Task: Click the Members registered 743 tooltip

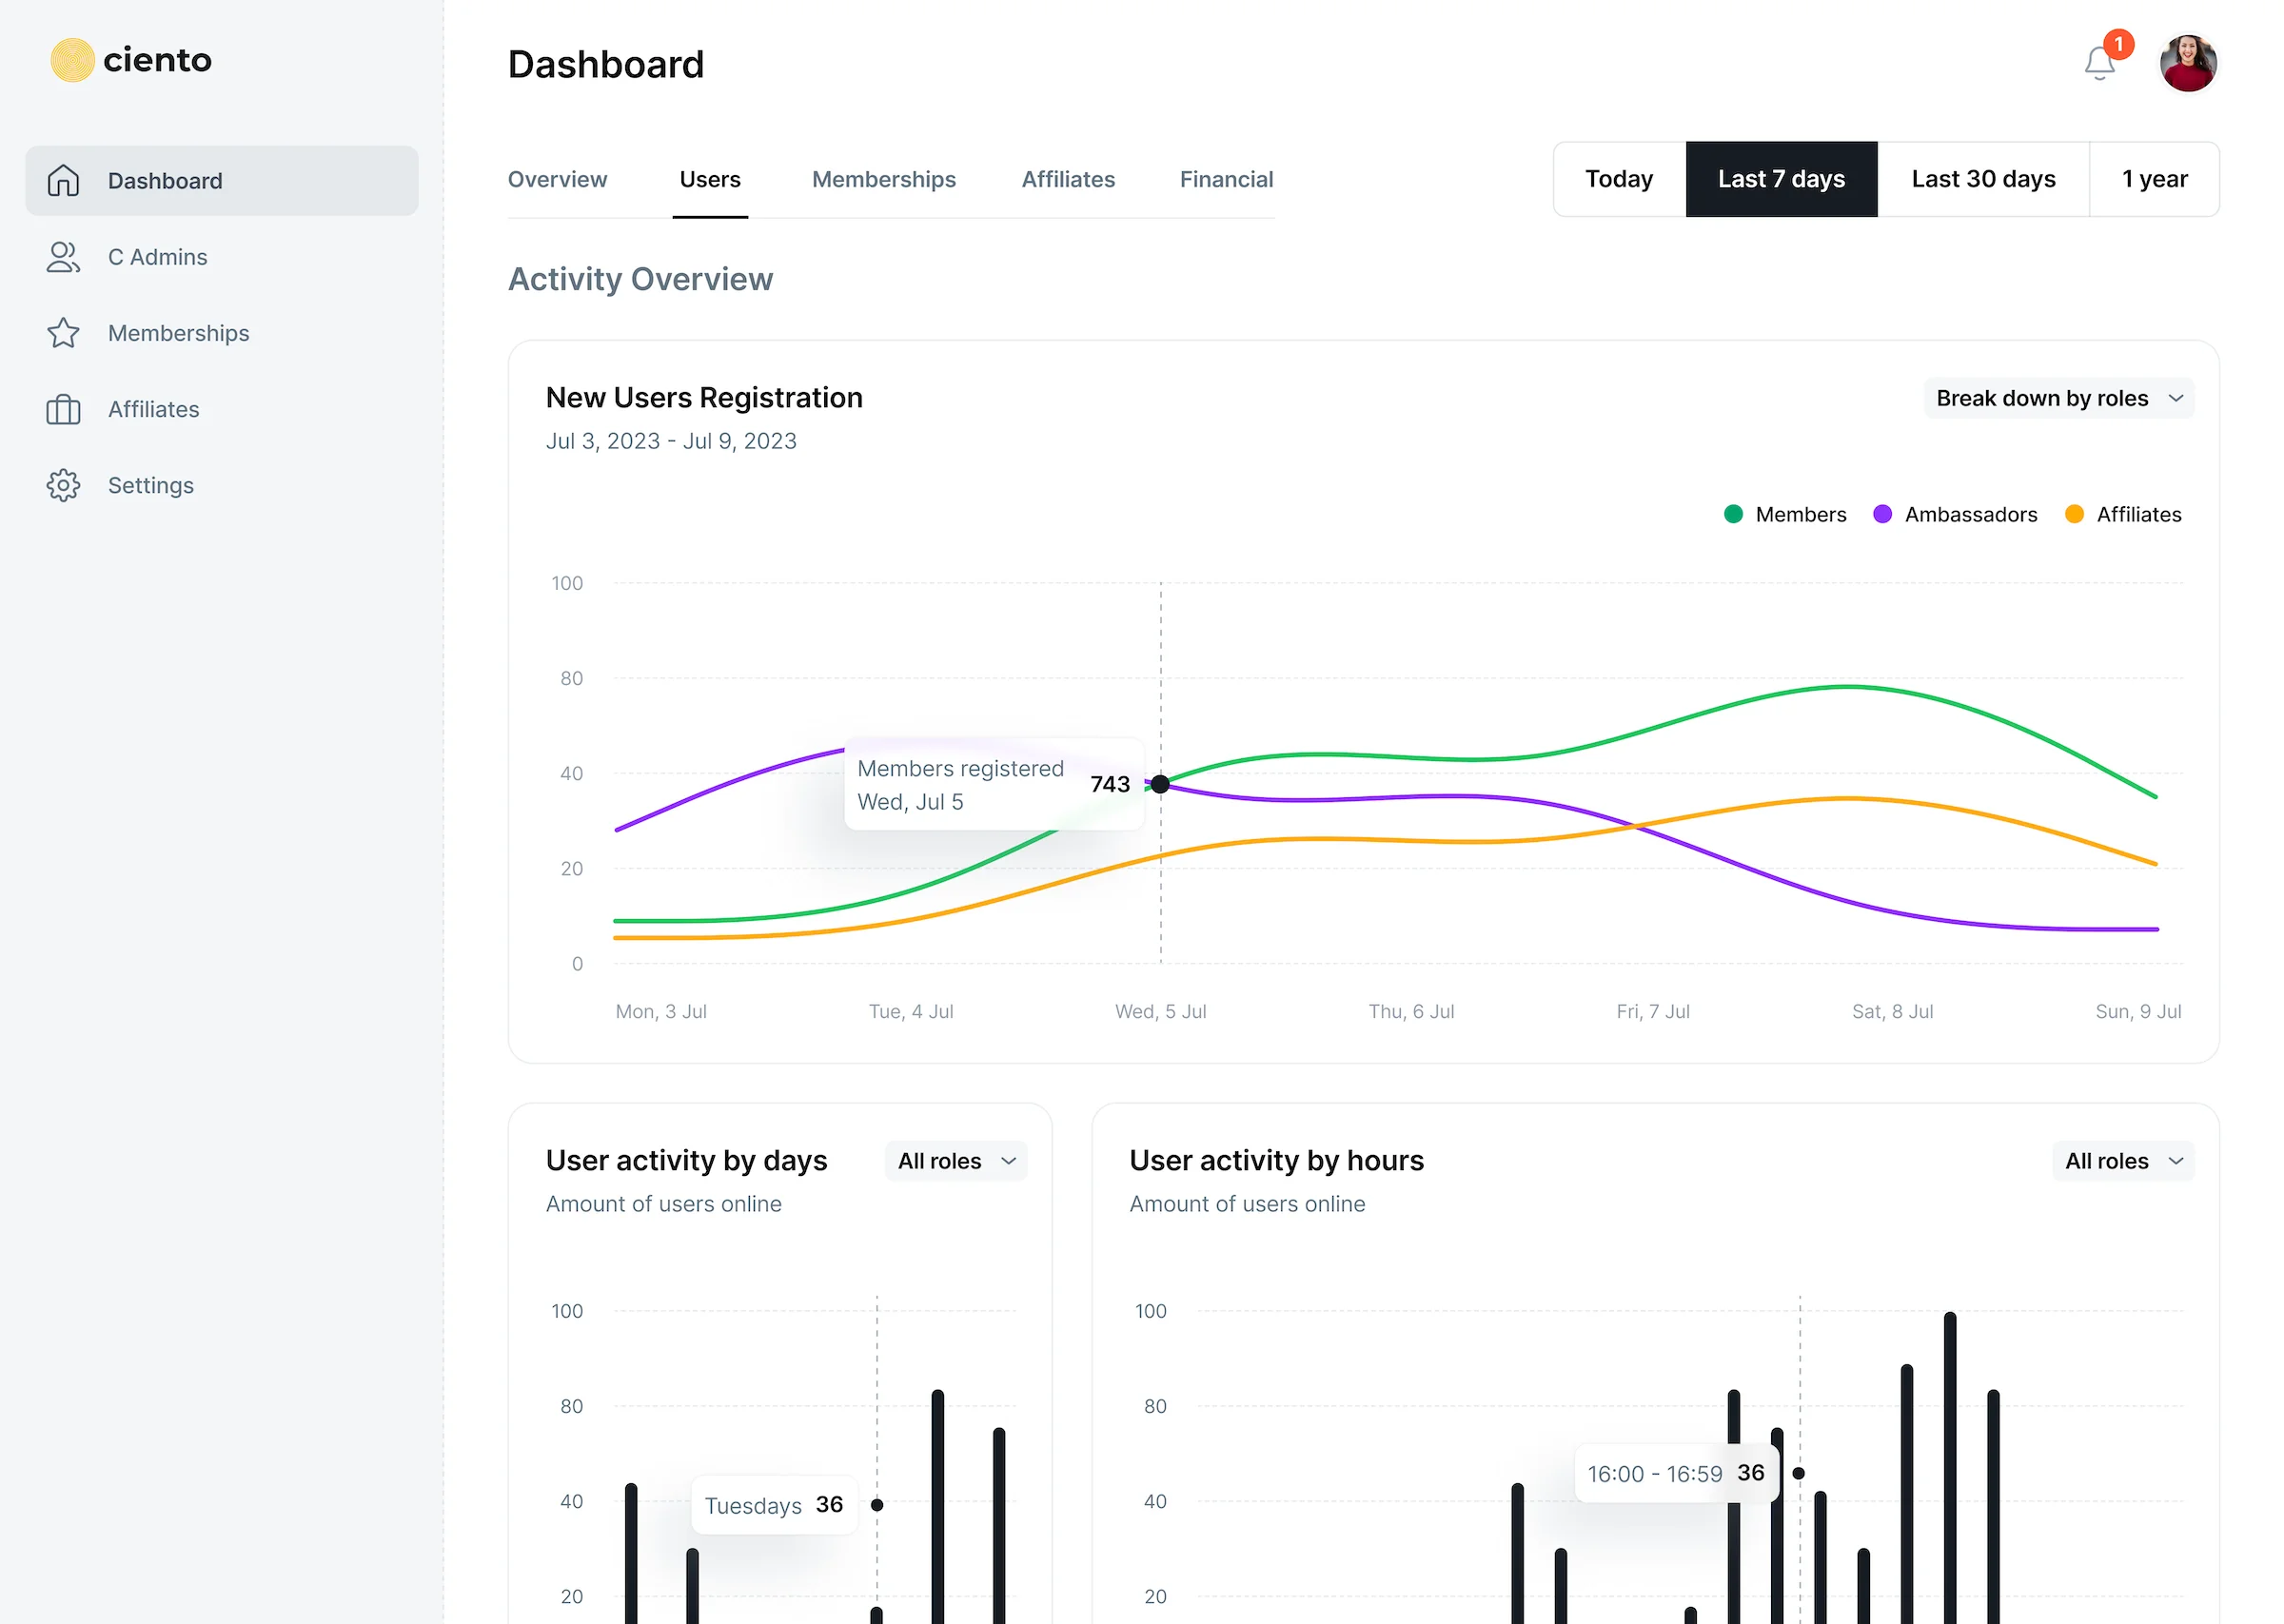Action: [x=994, y=784]
